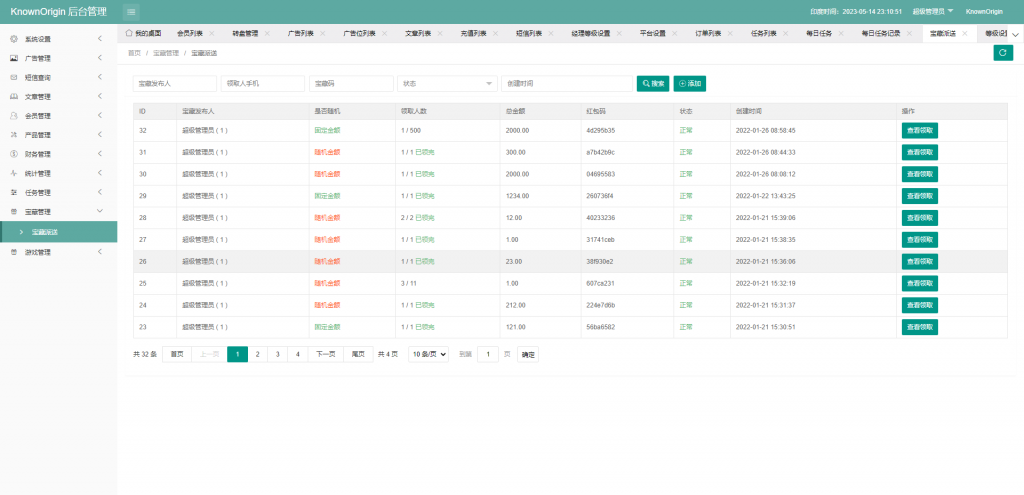Switch to the 订单列表 tab
Screen dimensions: 1024x495
[x=709, y=33]
